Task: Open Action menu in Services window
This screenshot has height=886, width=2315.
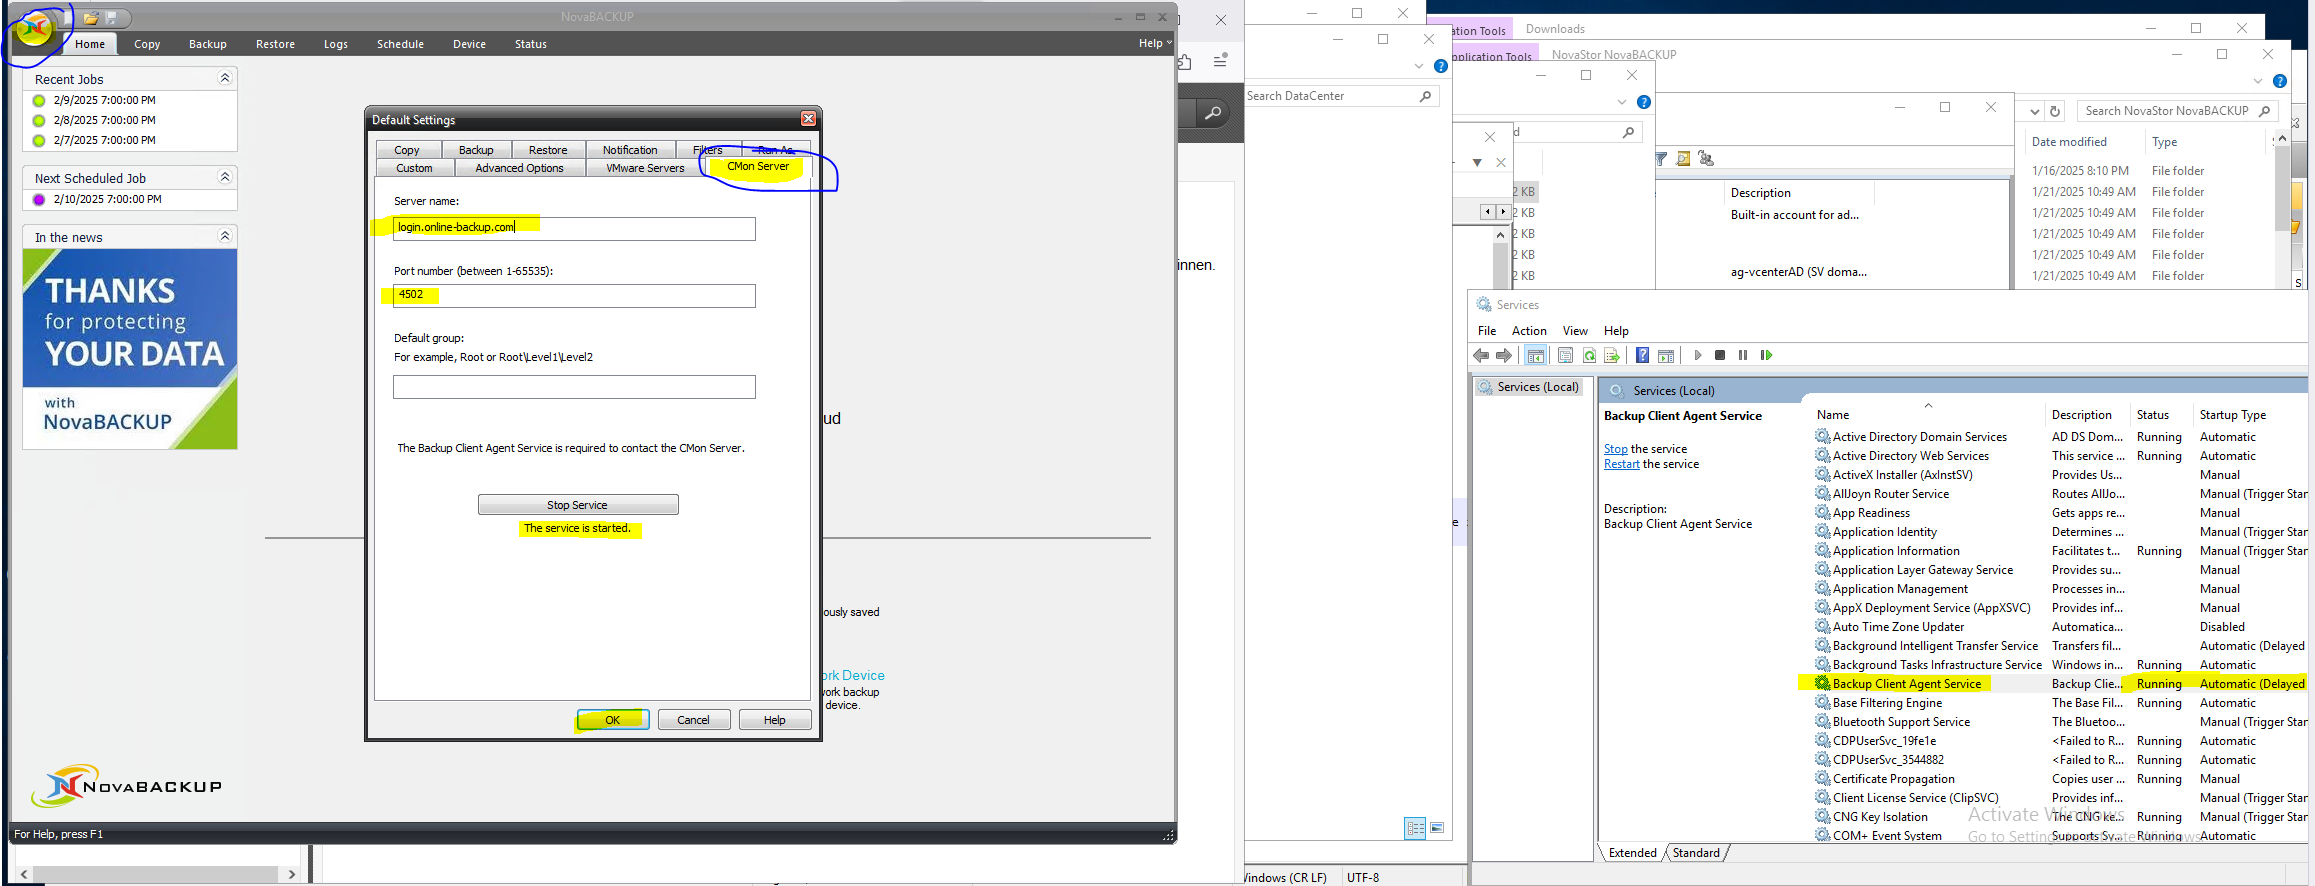Action: click(x=1528, y=331)
